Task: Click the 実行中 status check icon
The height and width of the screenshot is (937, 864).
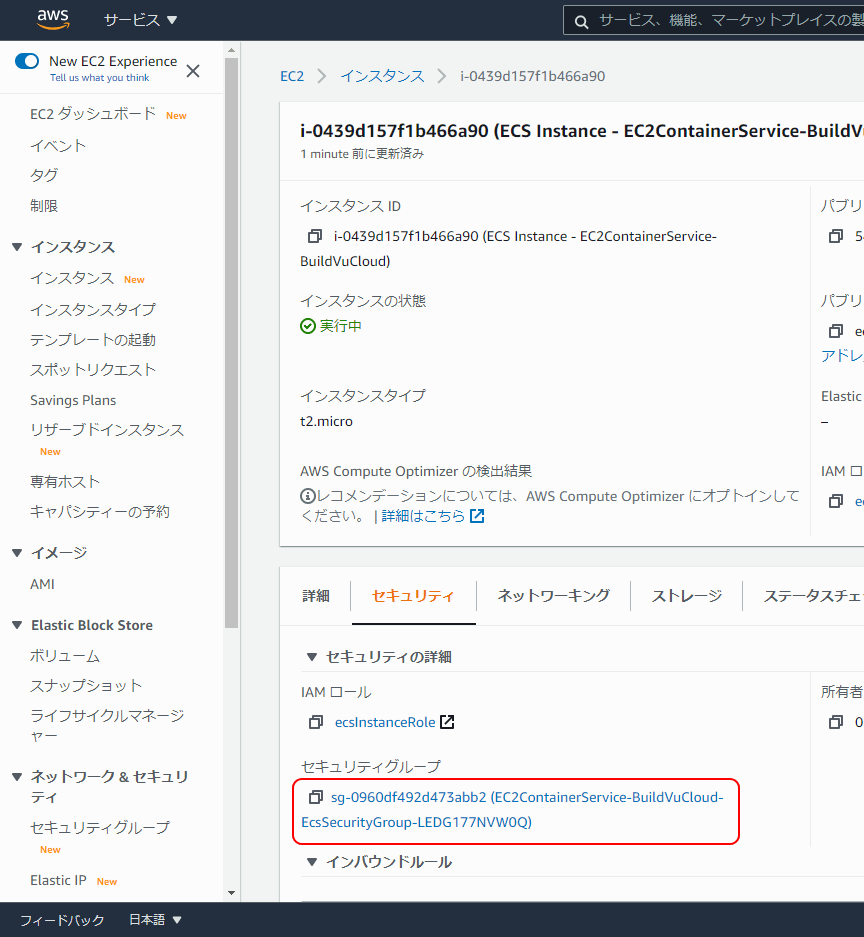Action: pos(308,326)
